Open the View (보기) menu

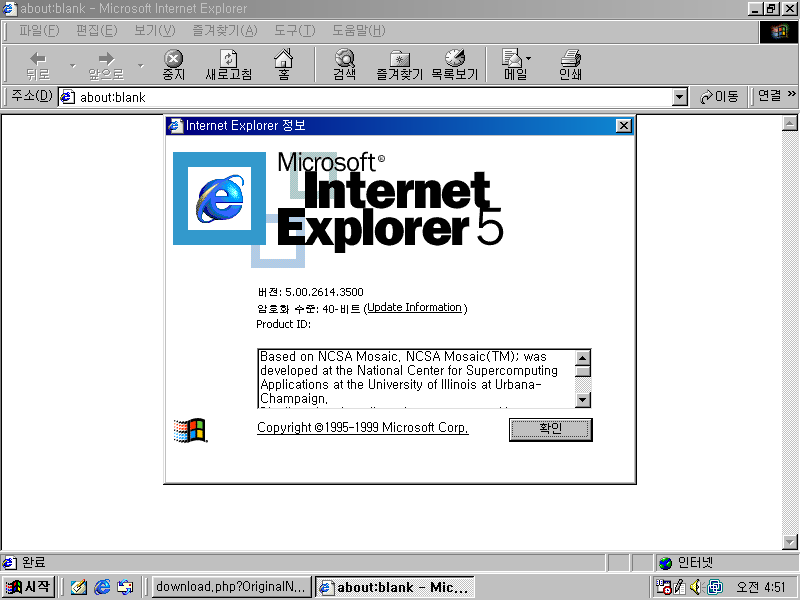pyautogui.click(x=154, y=31)
